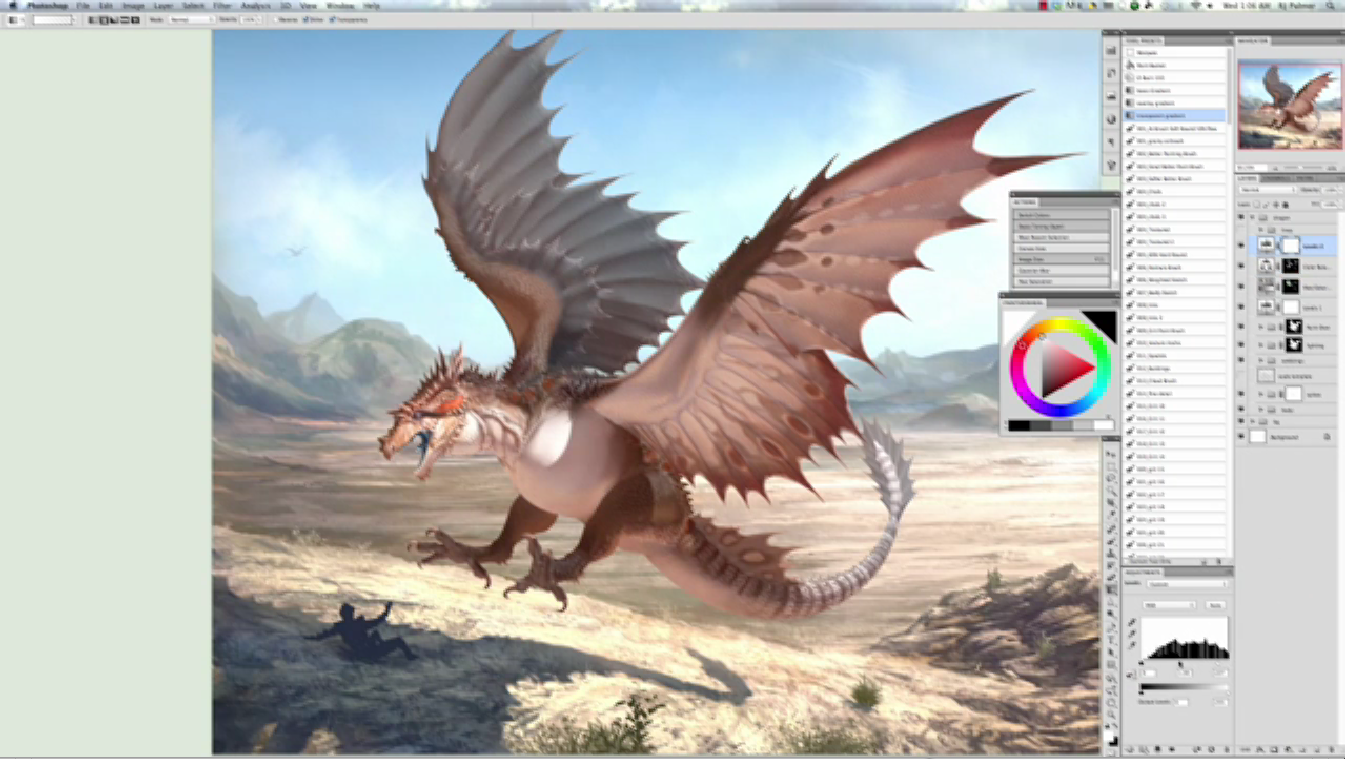Choose the Diamond Gradient type icon
1345x759 pixels.
[x=136, y=20]
